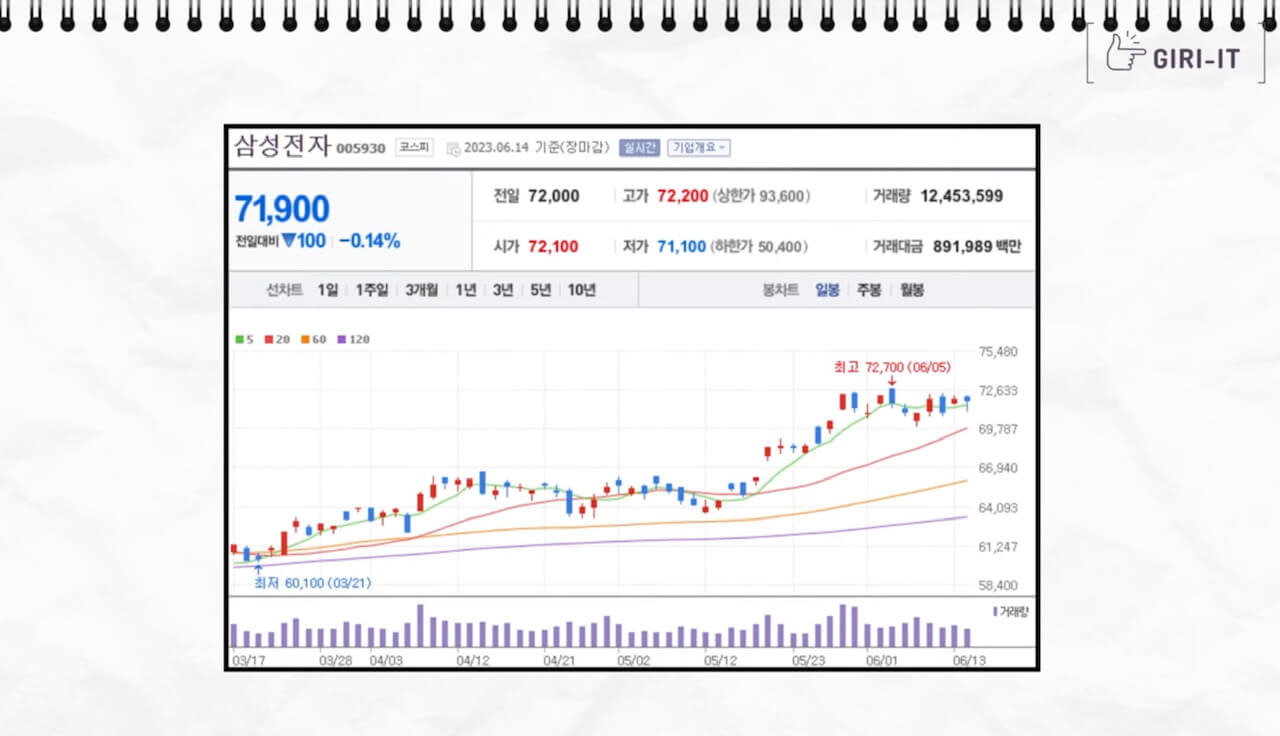Click the green 5-day moving average swatch

pos(239,340)
